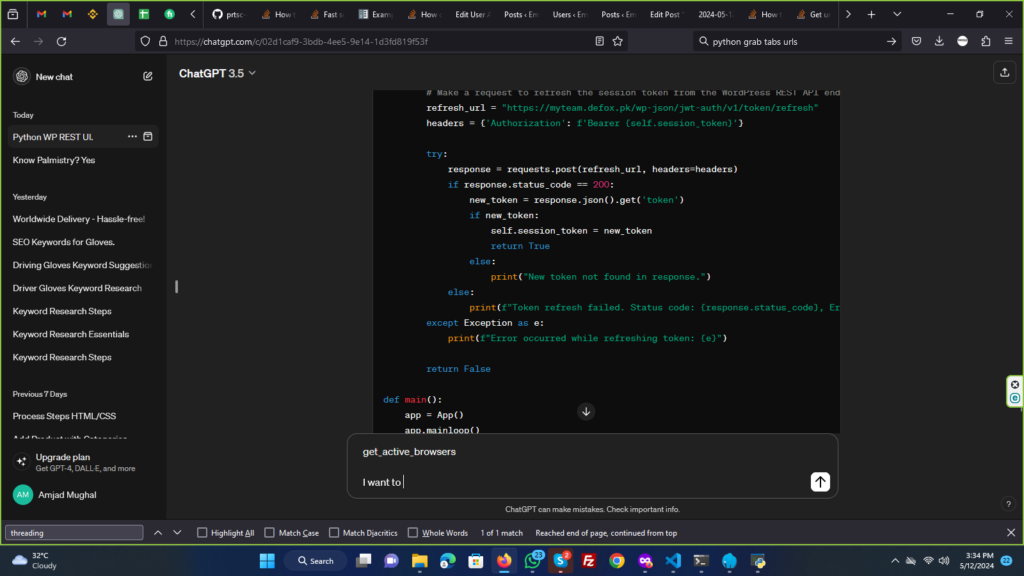
Task: Open the help question mark button
Action: pos(1008,504)
